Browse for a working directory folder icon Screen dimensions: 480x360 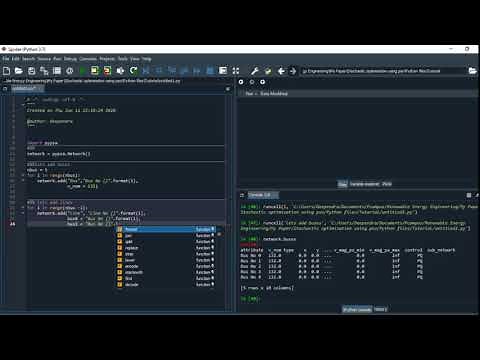pyautogui.click(x=472, y=71)
